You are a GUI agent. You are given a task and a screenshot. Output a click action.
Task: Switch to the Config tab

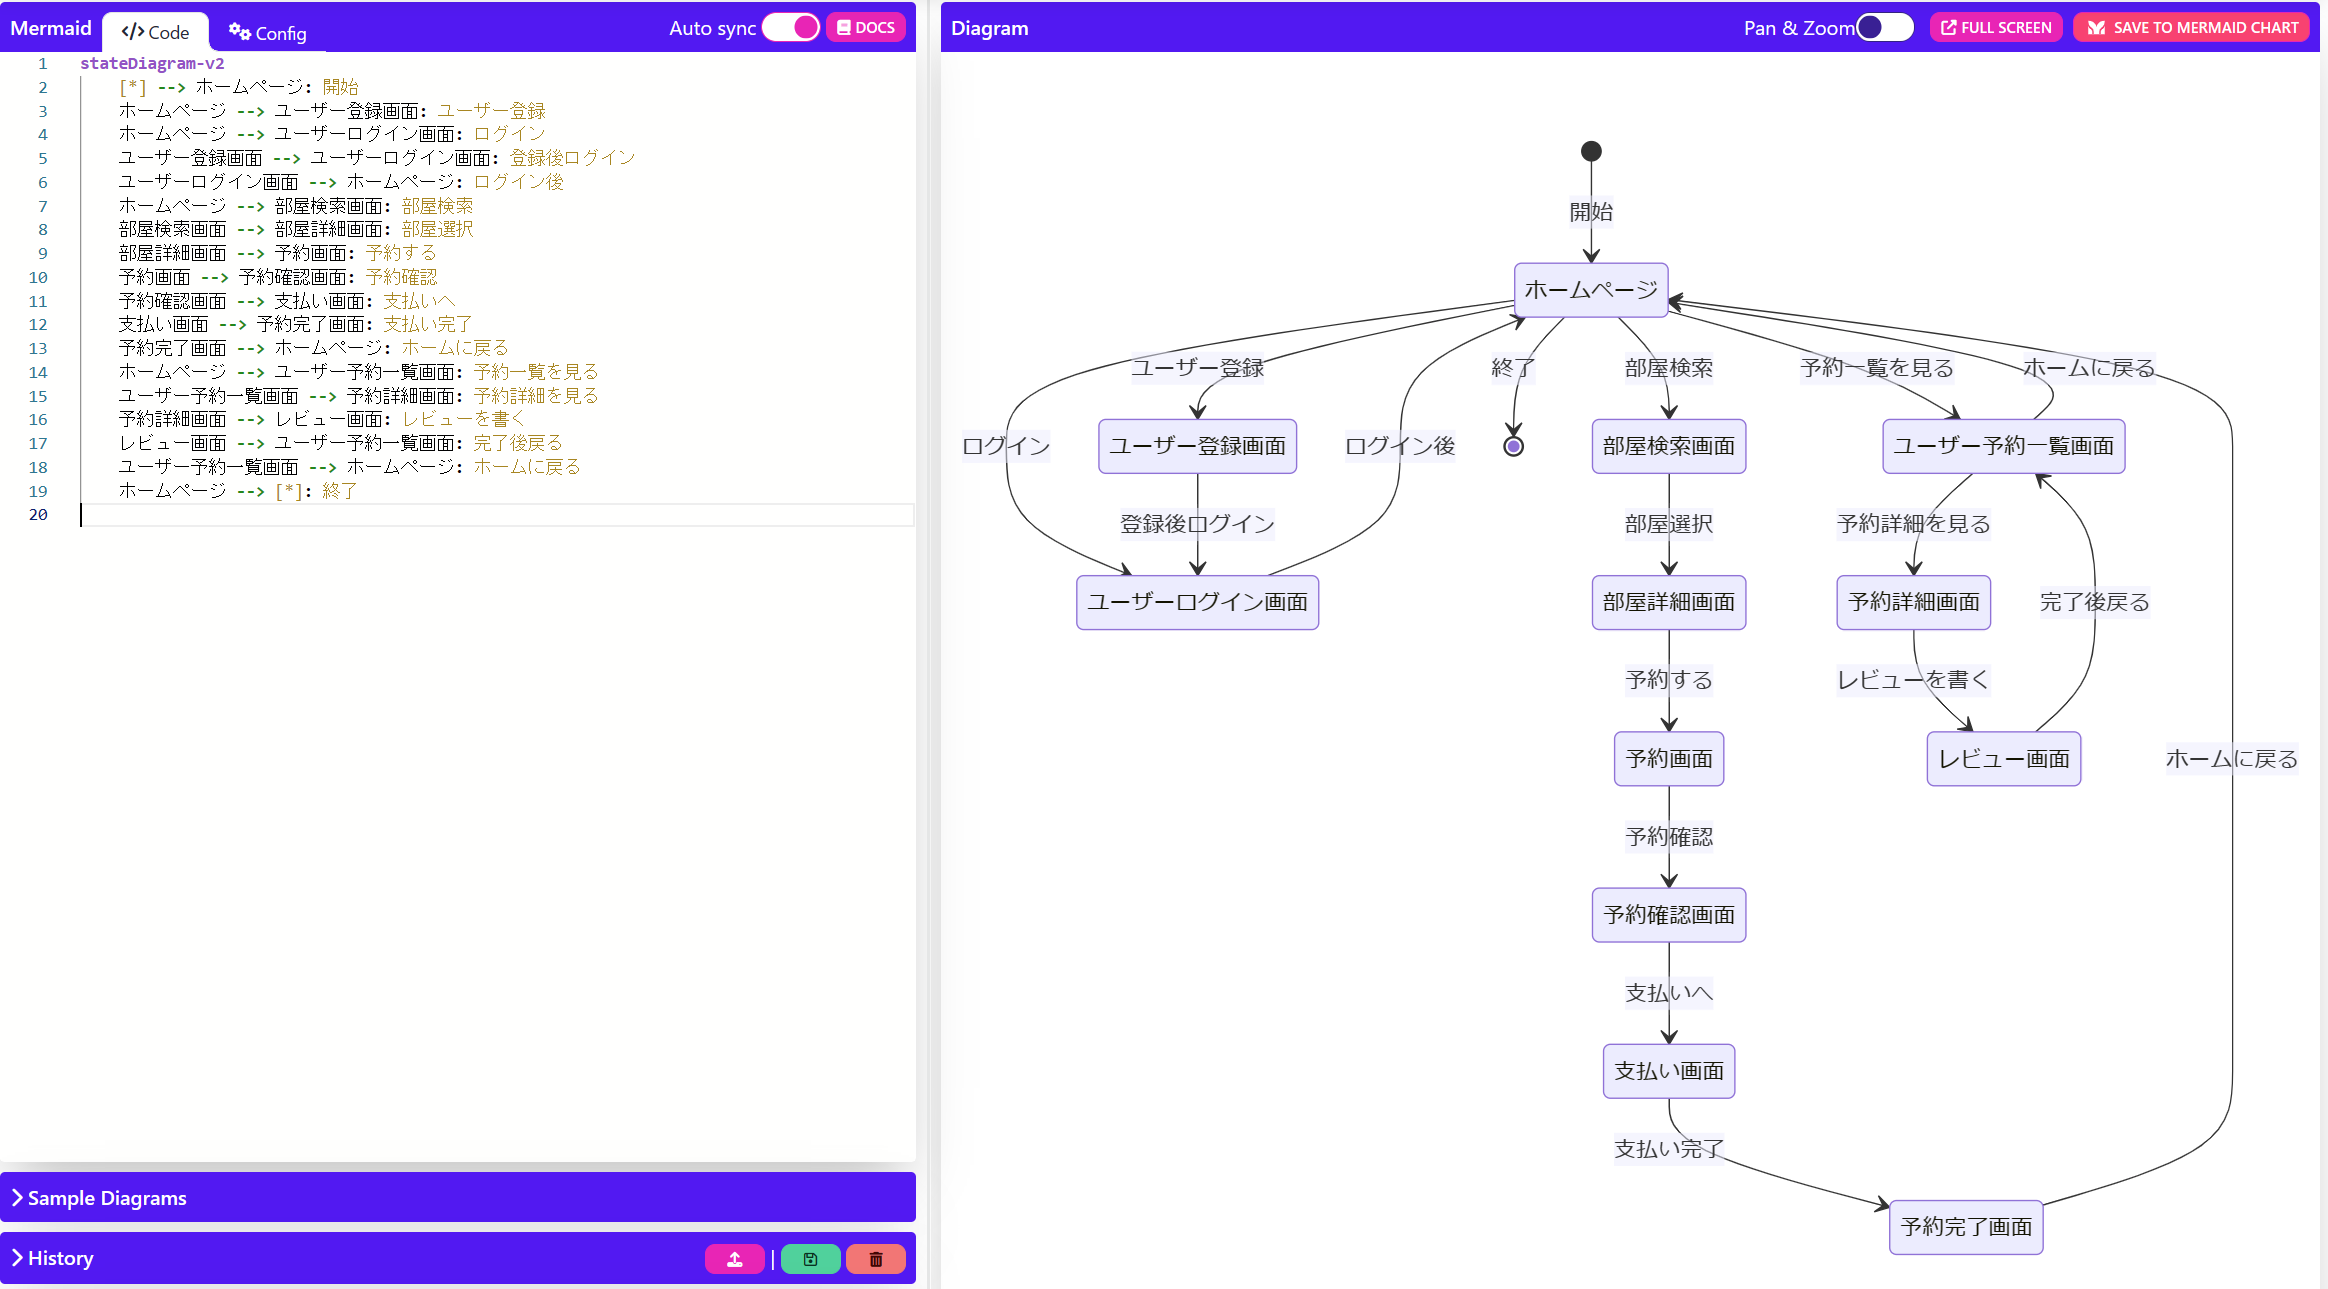268,33
